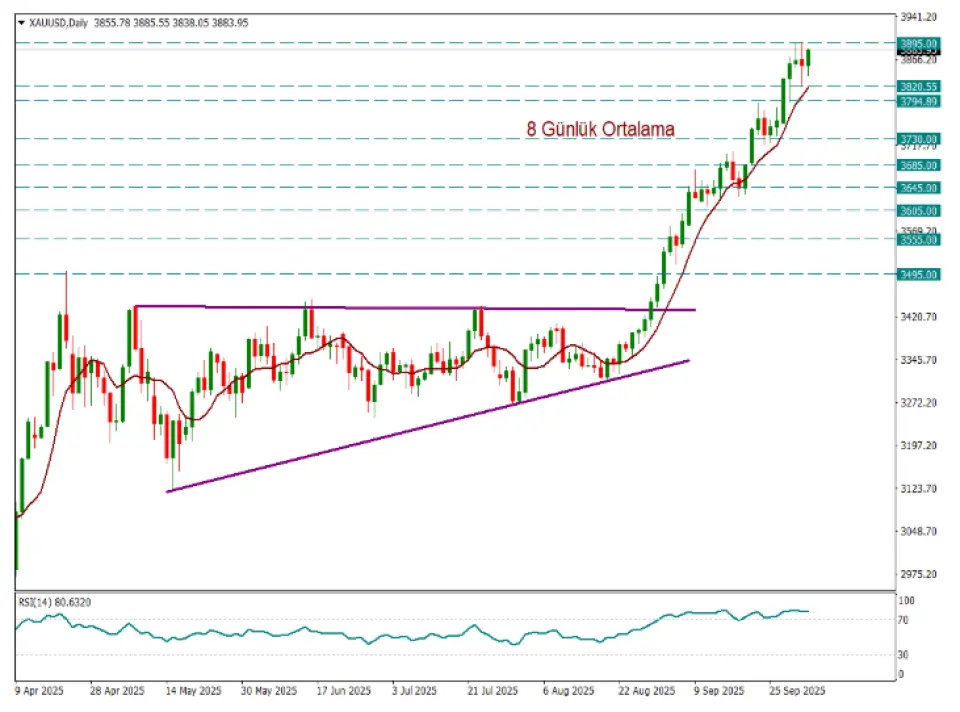The width and height of the screenshot is (960, 712).
Task: Select the upper horizontal purple resistance line
Action: click(x=400, y=307)
